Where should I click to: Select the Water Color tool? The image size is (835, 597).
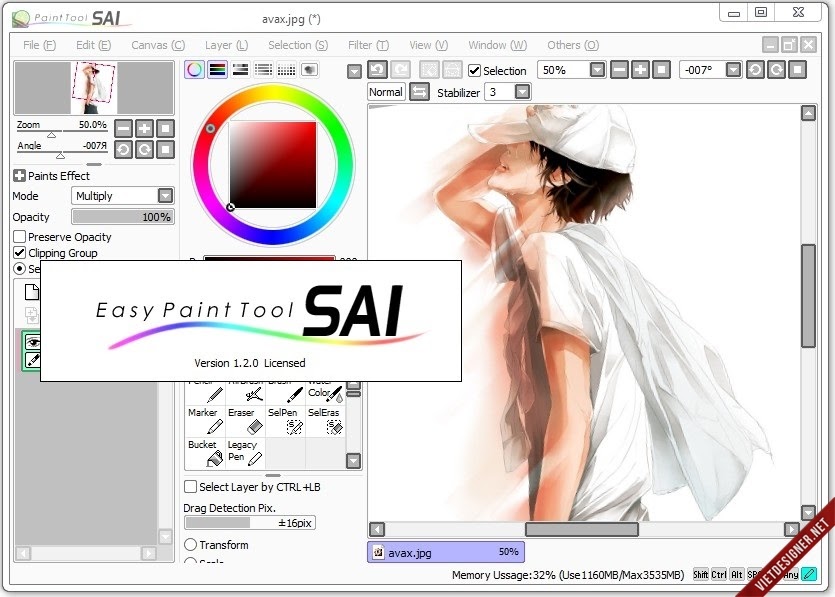[x=325, y=393]
